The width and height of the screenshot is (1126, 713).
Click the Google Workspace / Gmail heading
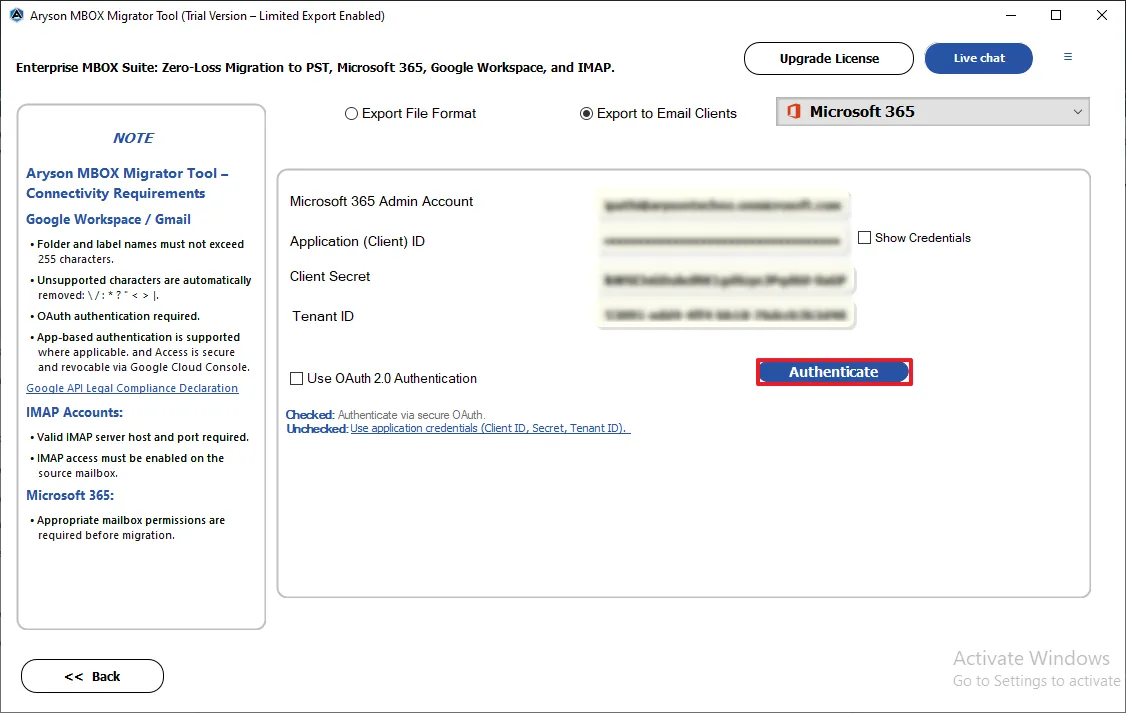click(x=108, y=219)
